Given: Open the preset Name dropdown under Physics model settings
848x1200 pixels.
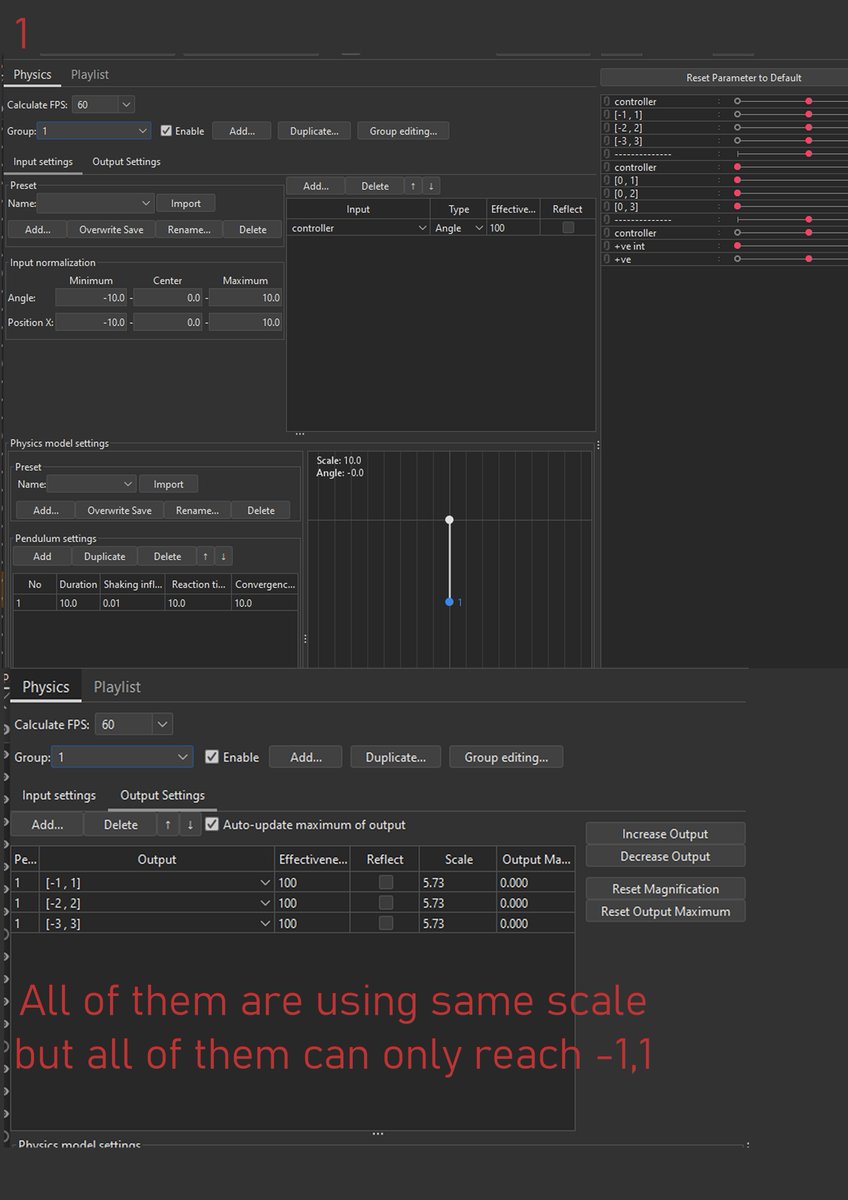Looking at the screenshot, I should [x=92, y=484].
